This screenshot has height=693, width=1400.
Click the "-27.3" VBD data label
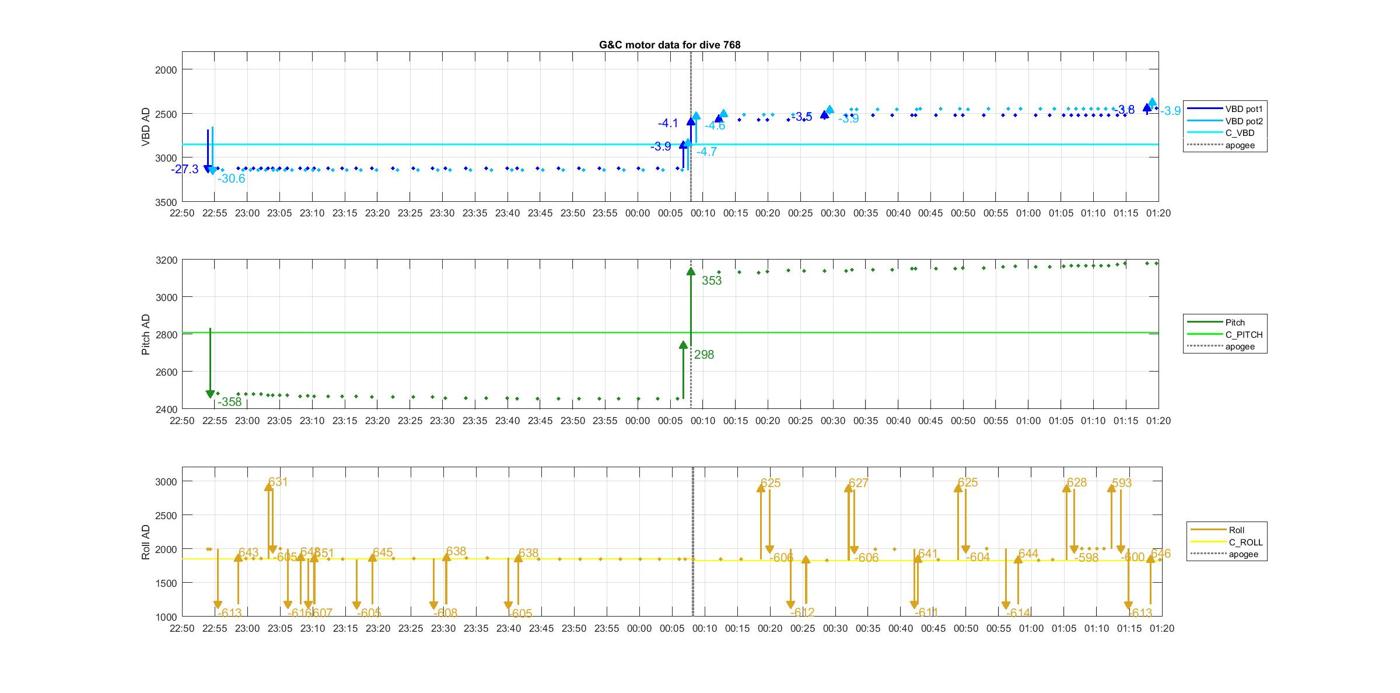pyautogui.click(x=185, y=169)
